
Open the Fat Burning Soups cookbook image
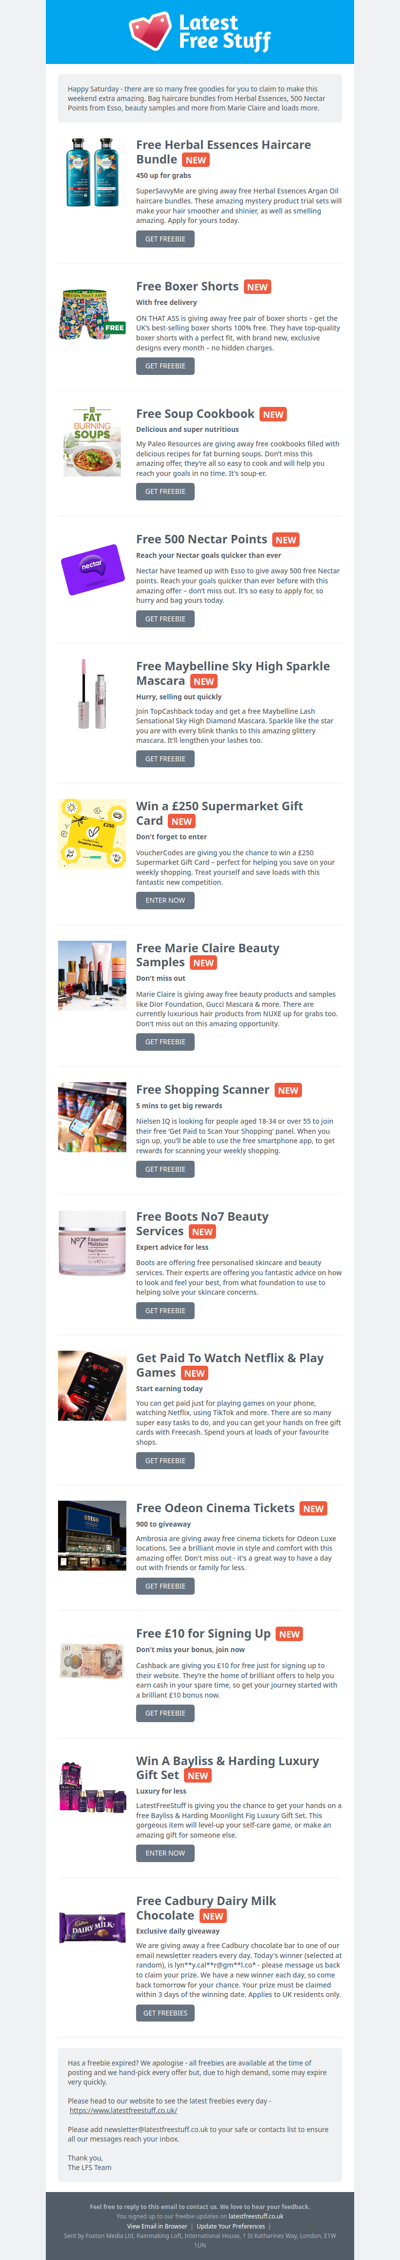point(92,441)
